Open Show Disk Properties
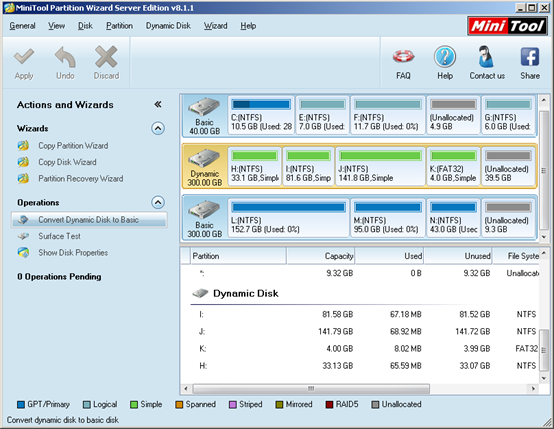 [73, 252]
